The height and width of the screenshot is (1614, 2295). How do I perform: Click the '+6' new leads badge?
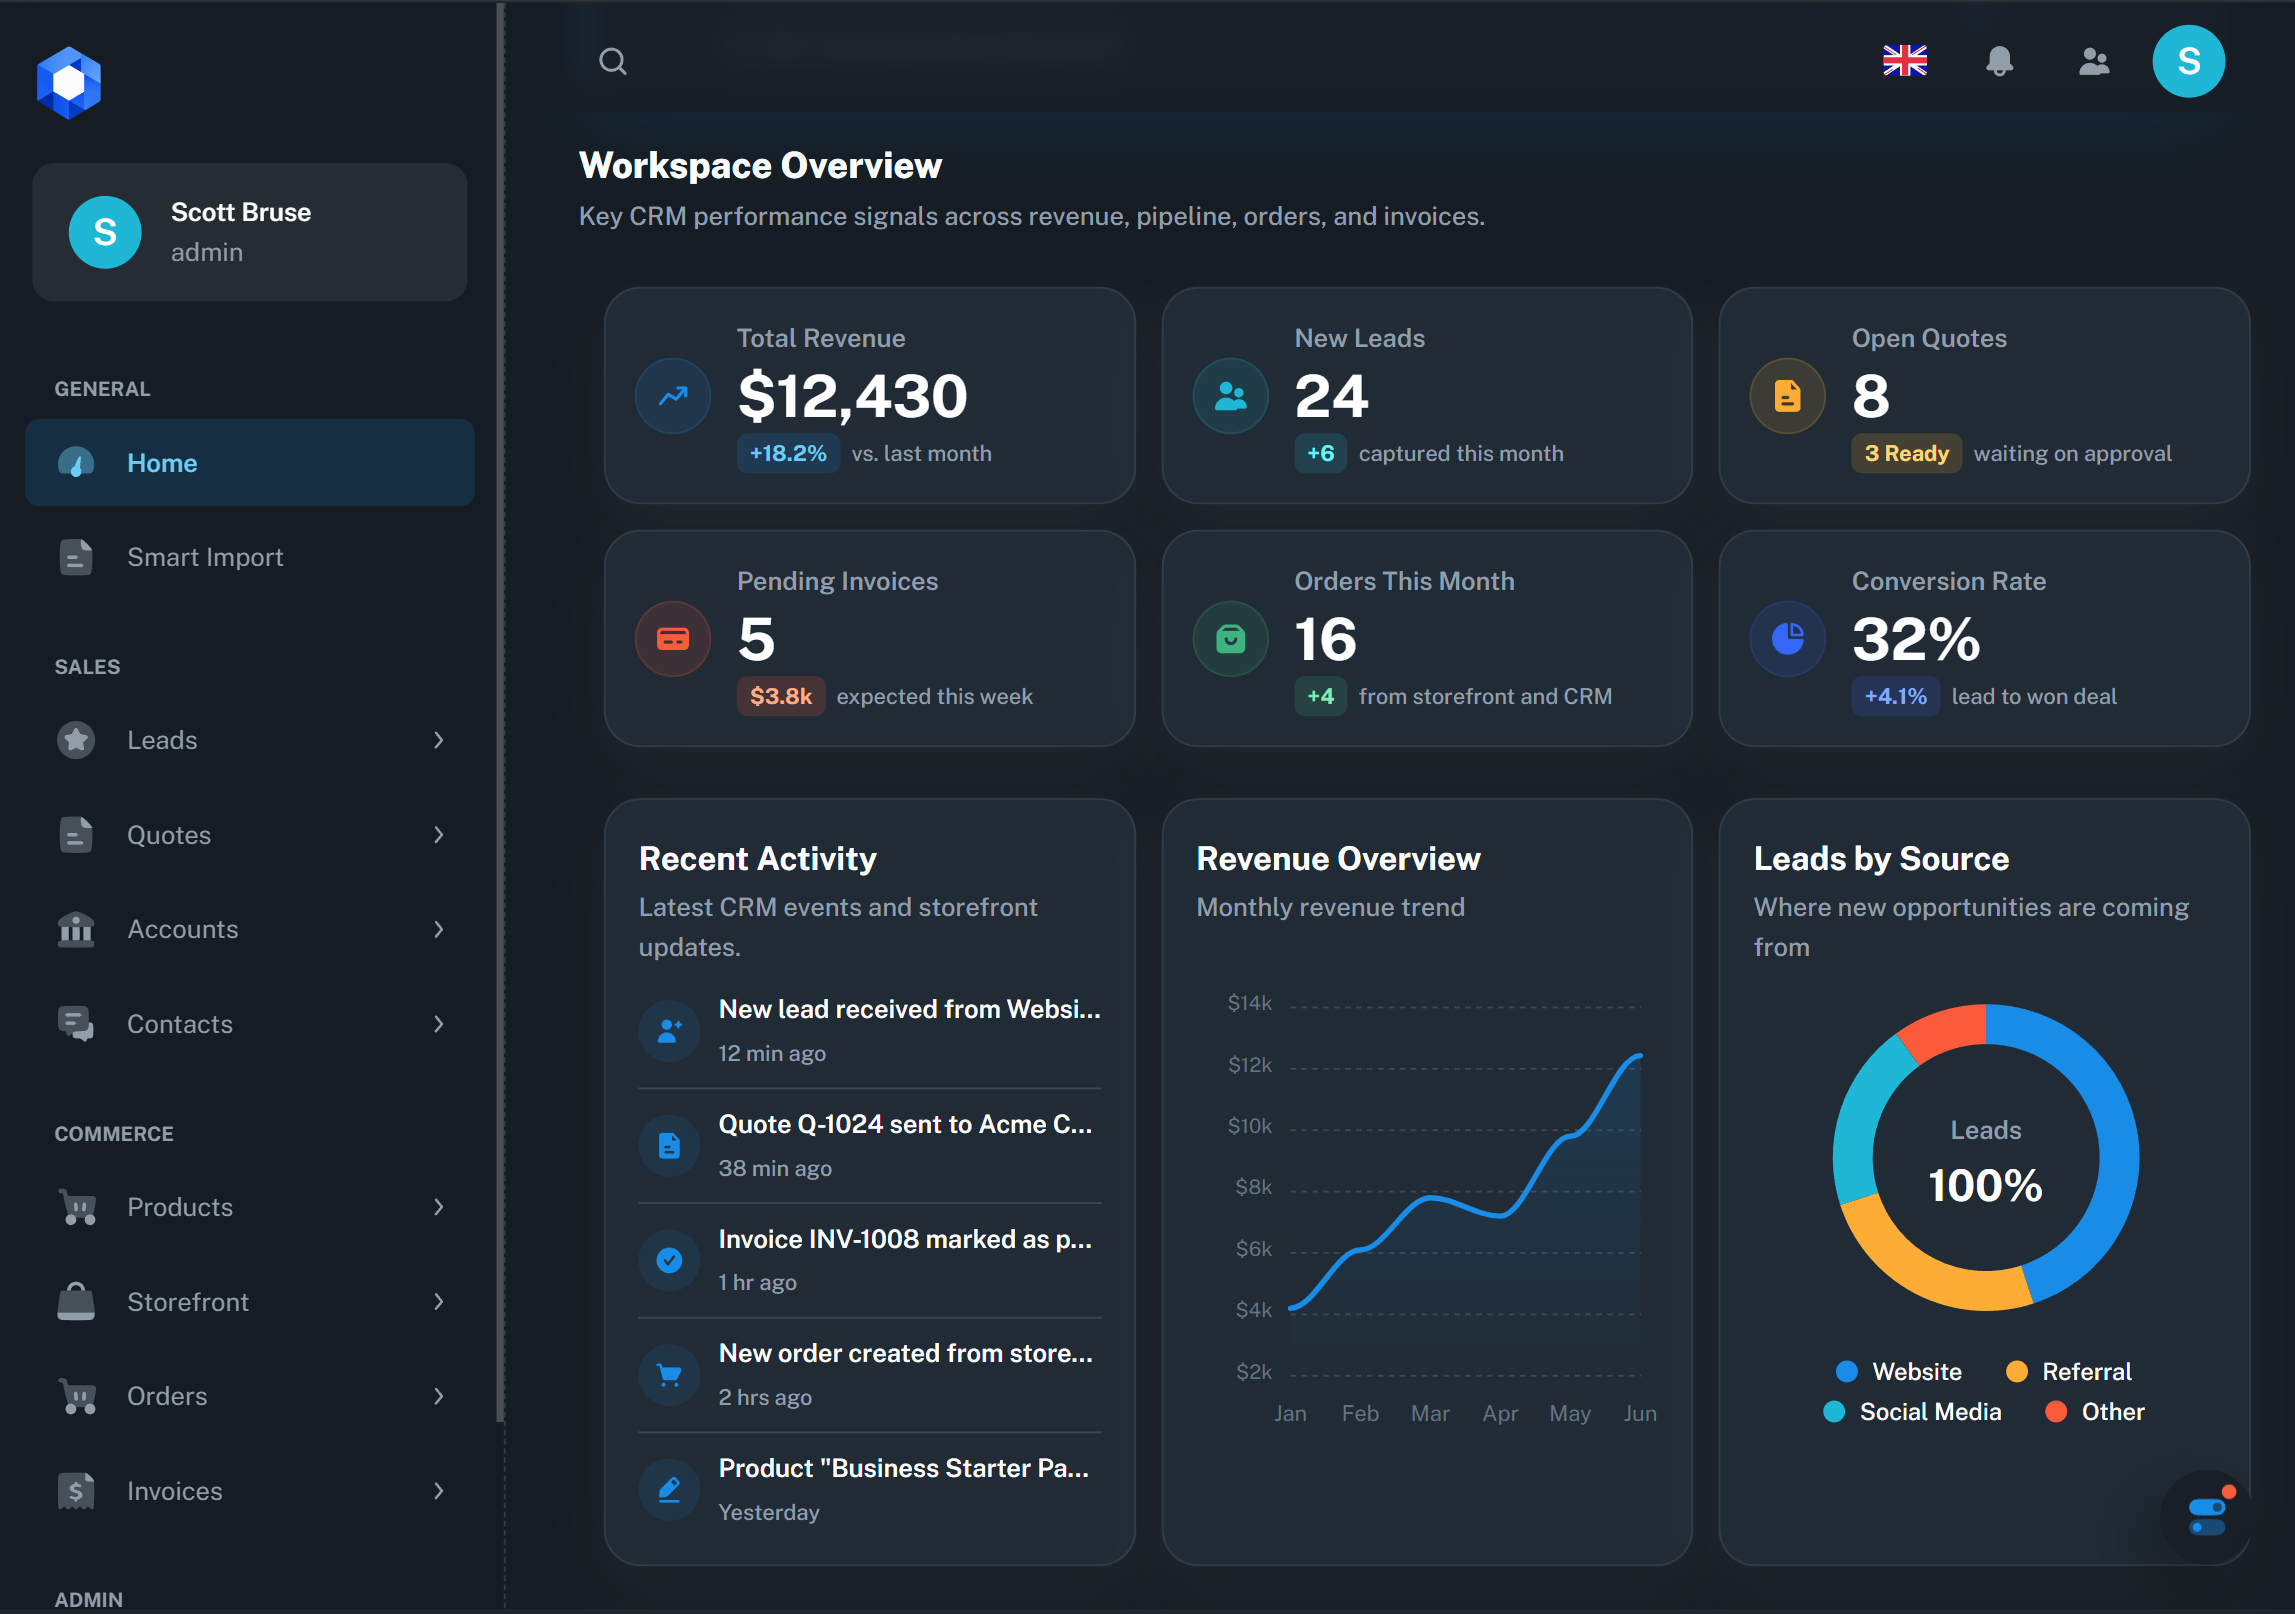click(x=1320, y=453)
